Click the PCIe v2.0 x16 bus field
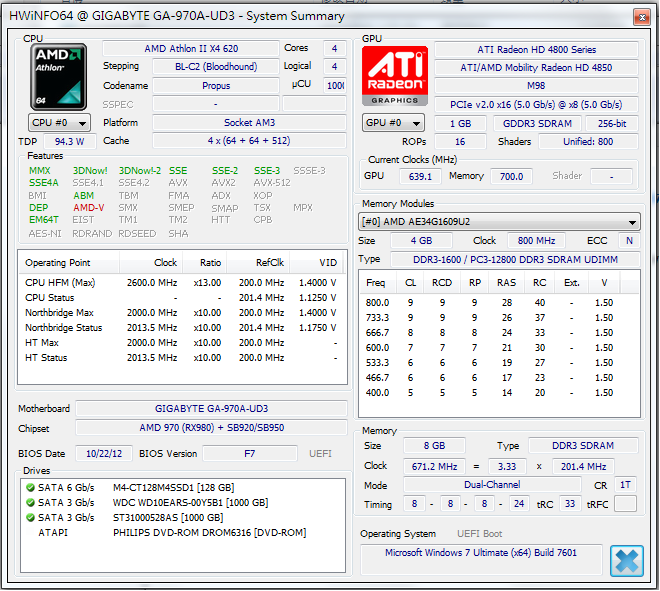 pos(537,105)
